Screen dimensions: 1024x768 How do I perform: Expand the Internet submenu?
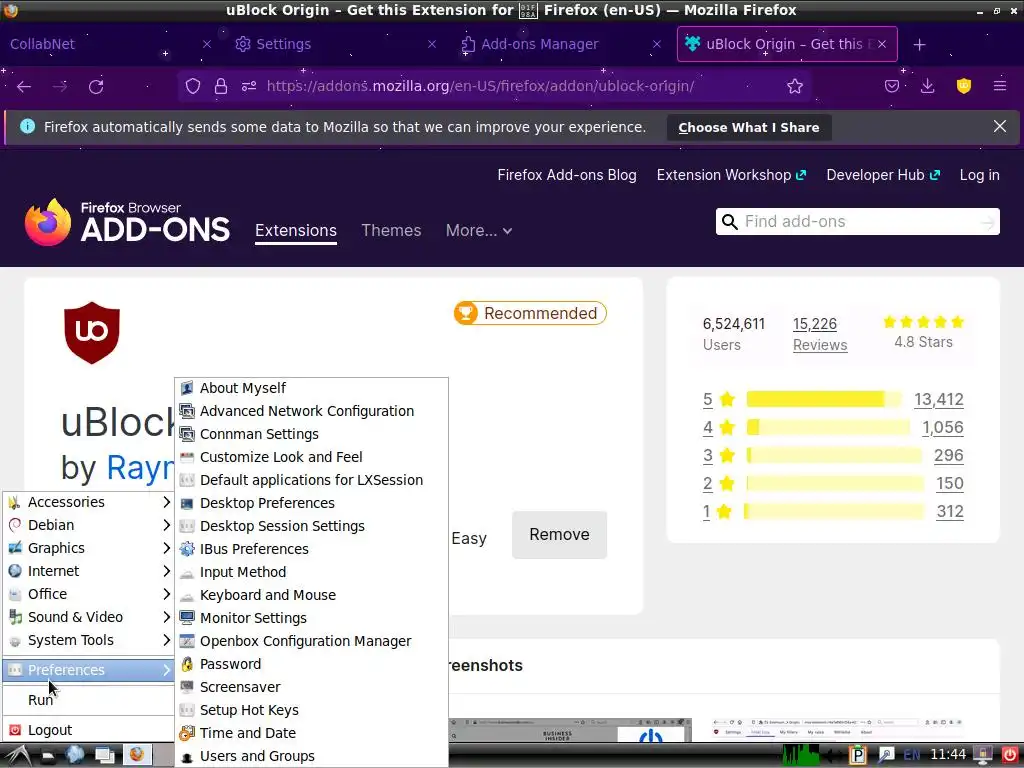[x=88, y=571]
